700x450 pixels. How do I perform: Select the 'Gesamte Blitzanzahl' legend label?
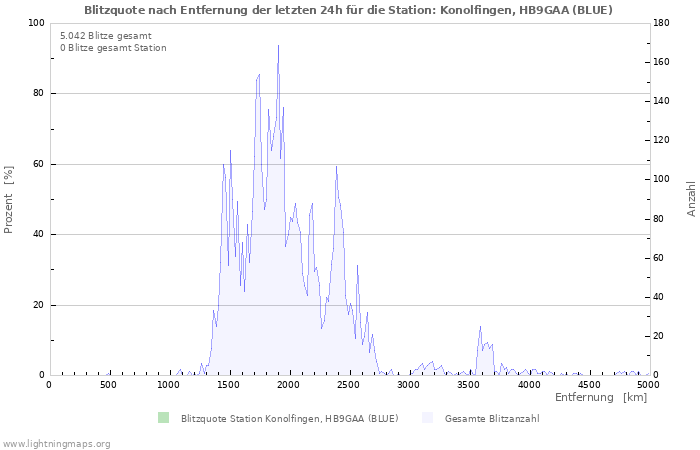tap(492, 418)
